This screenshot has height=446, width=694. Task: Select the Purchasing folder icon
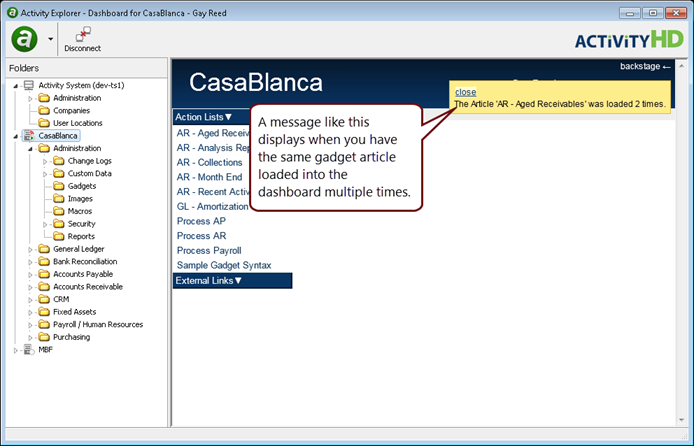point(44,337)
